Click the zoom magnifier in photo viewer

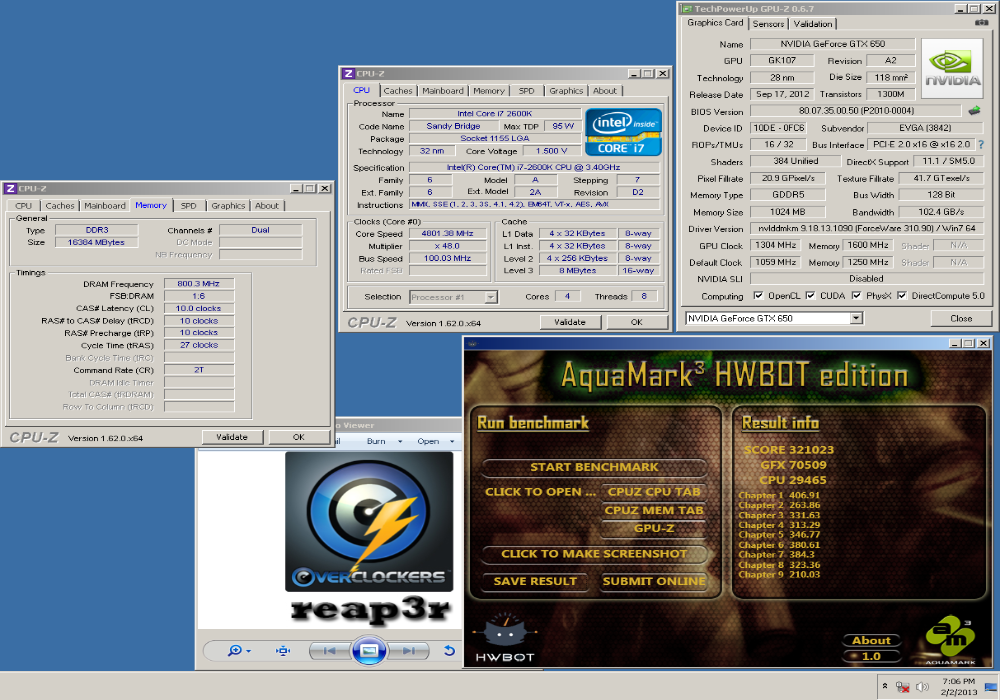point(235,650)
